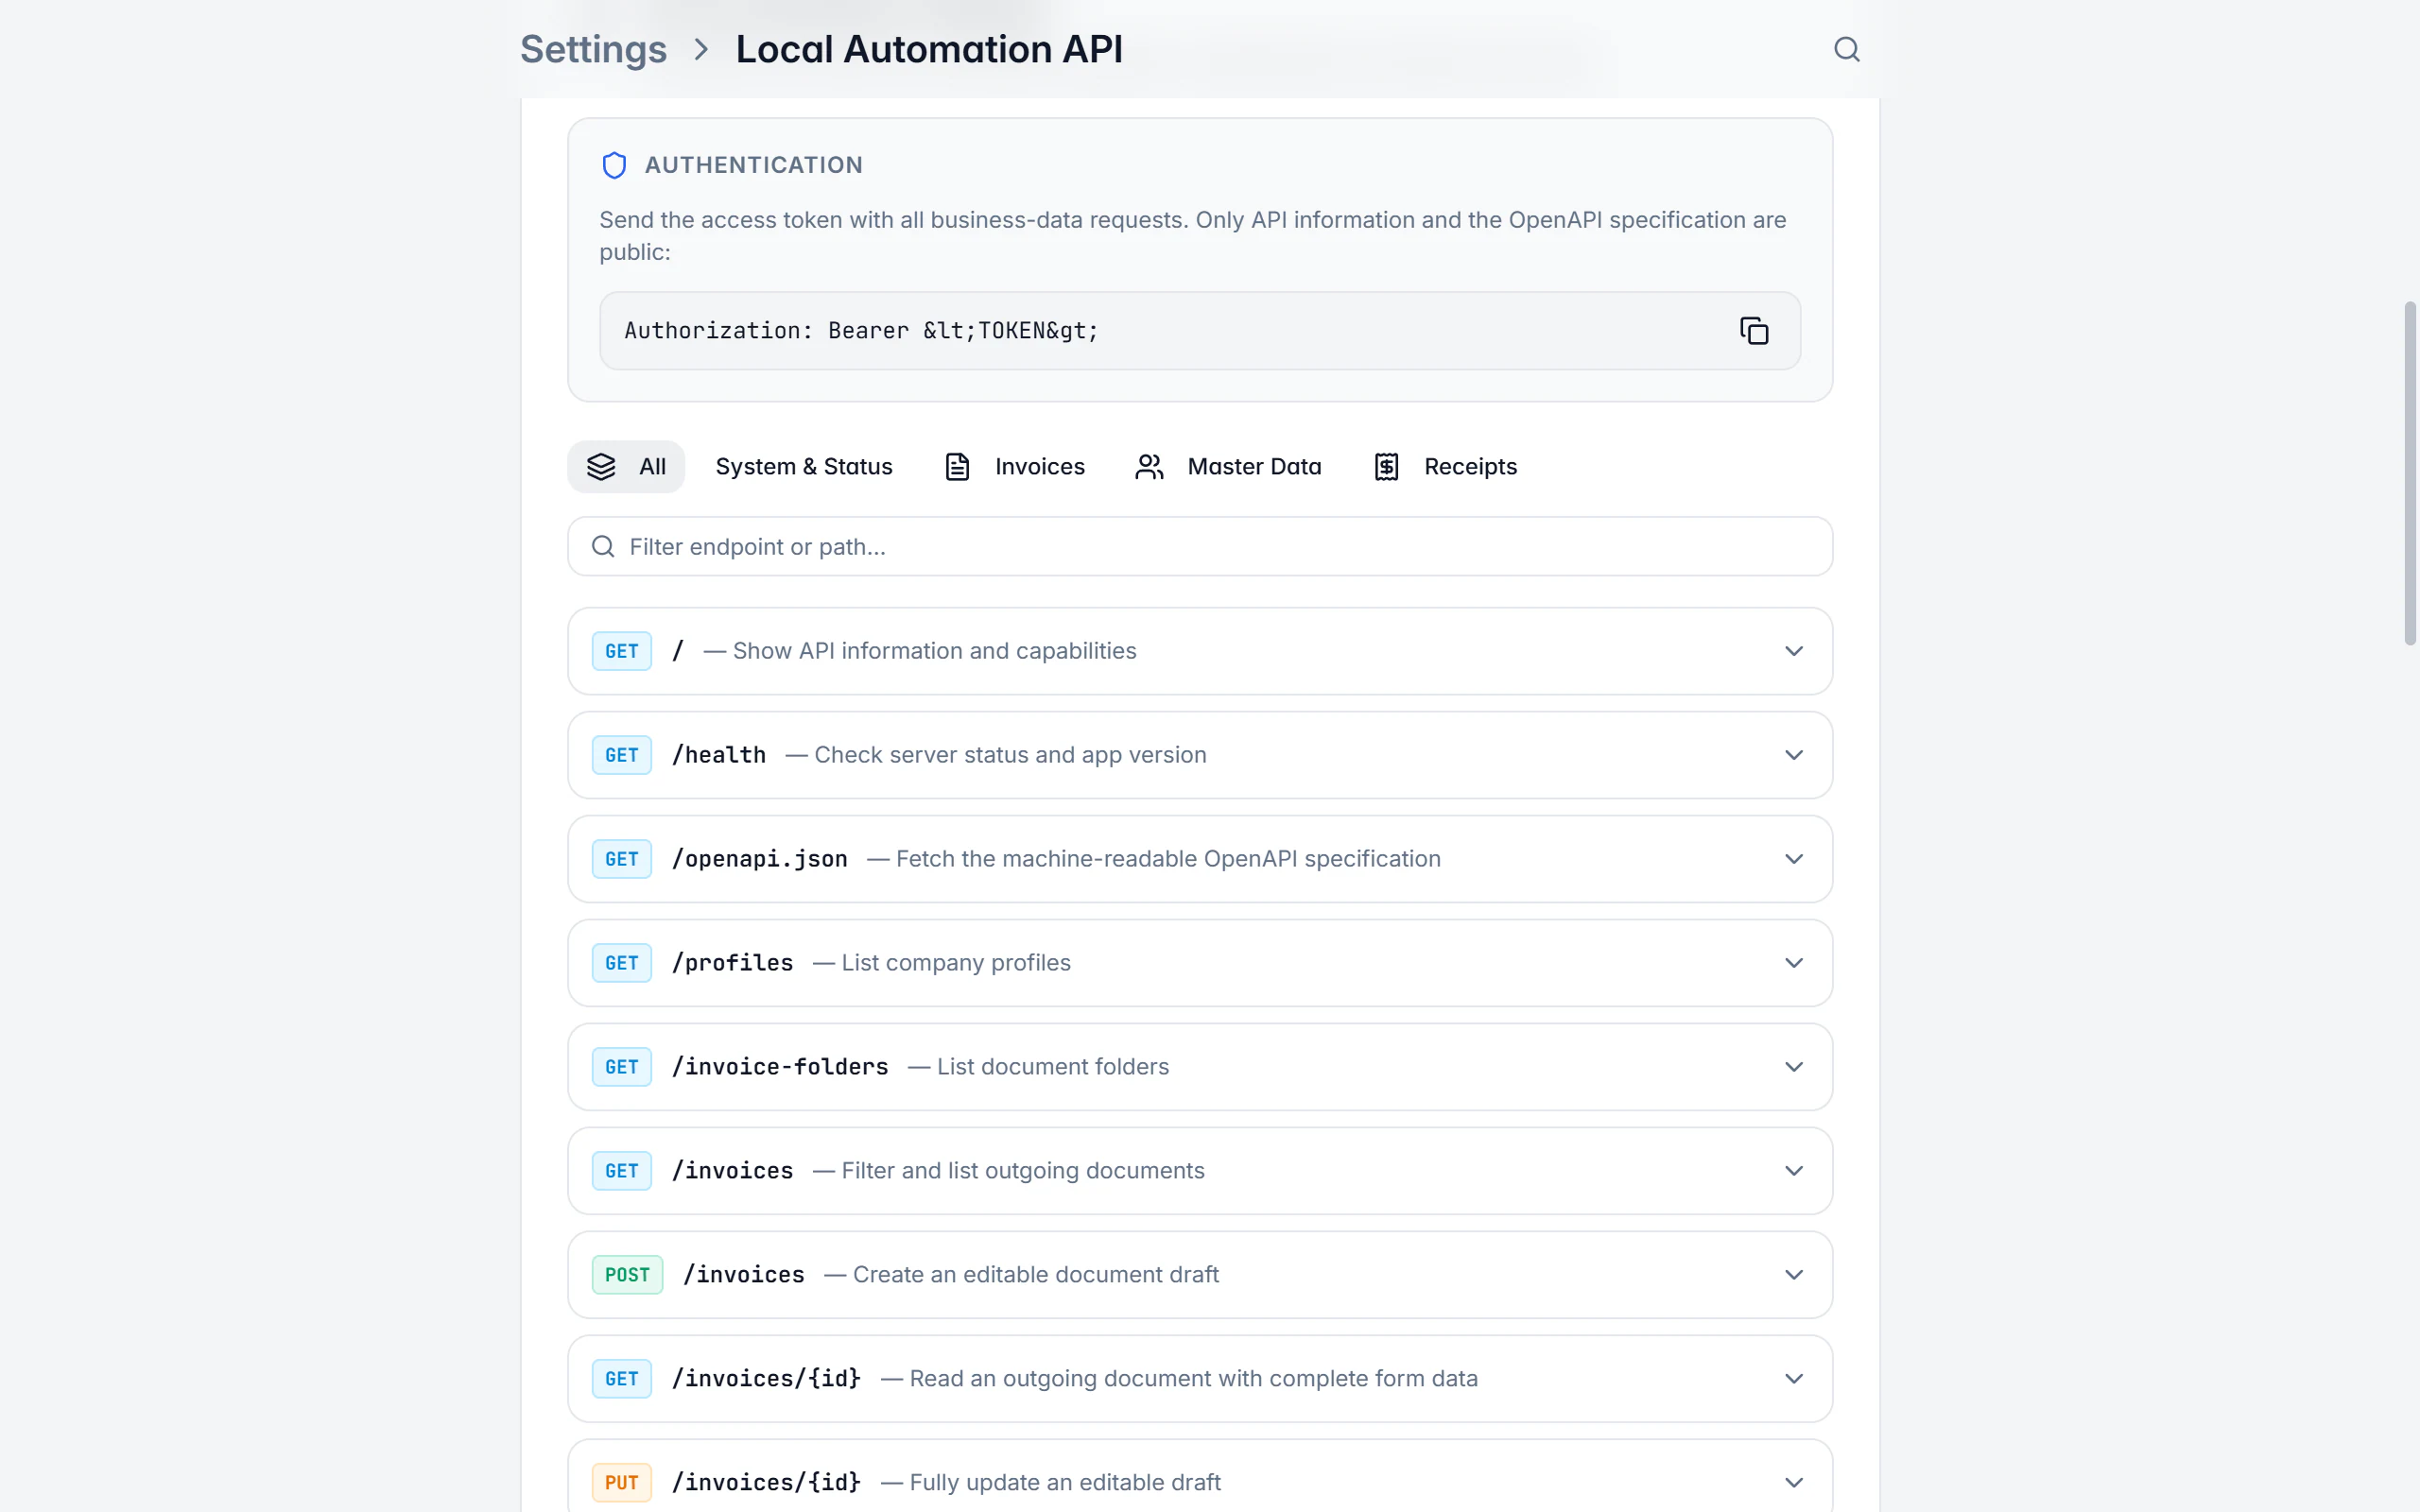Copy the Authorization Bearer token header
The width and height of the screenshot is (2420, 1512).
[x=1754, y=331]
